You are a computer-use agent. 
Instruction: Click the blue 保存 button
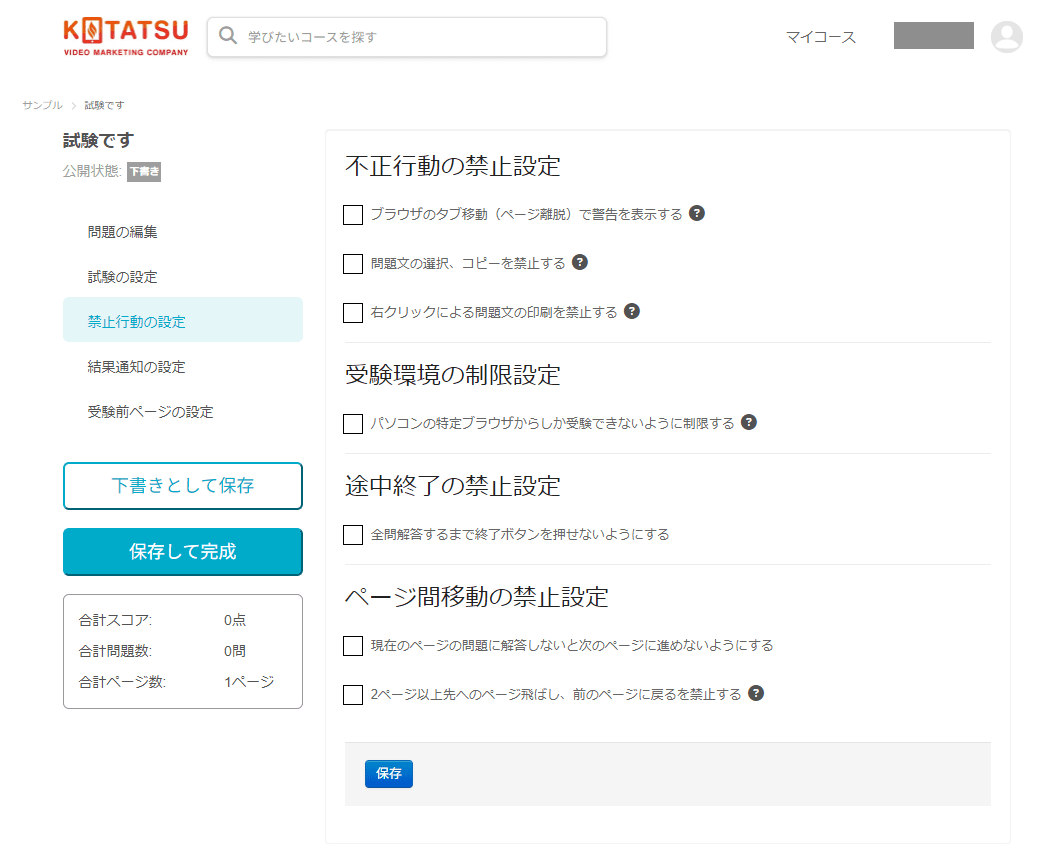(388, 773)
